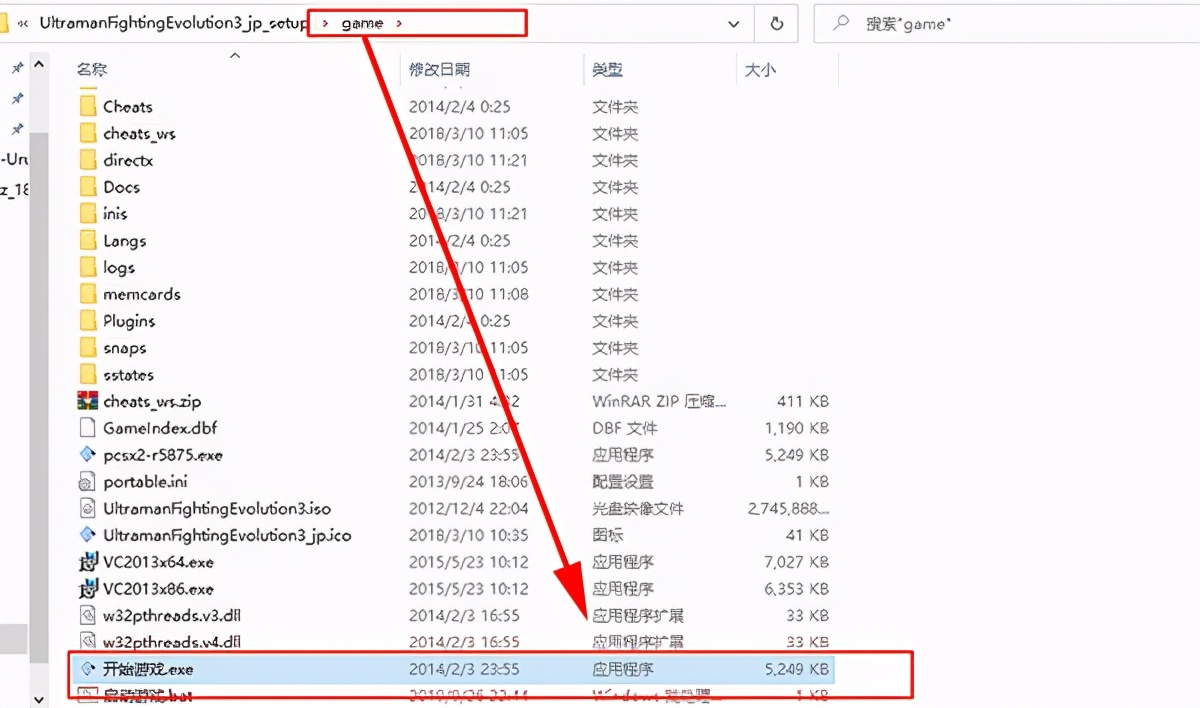This screenshot has height=708, width=1200.
Task: Click the navigation pane scroll down arrow
Action: point(39,699)
